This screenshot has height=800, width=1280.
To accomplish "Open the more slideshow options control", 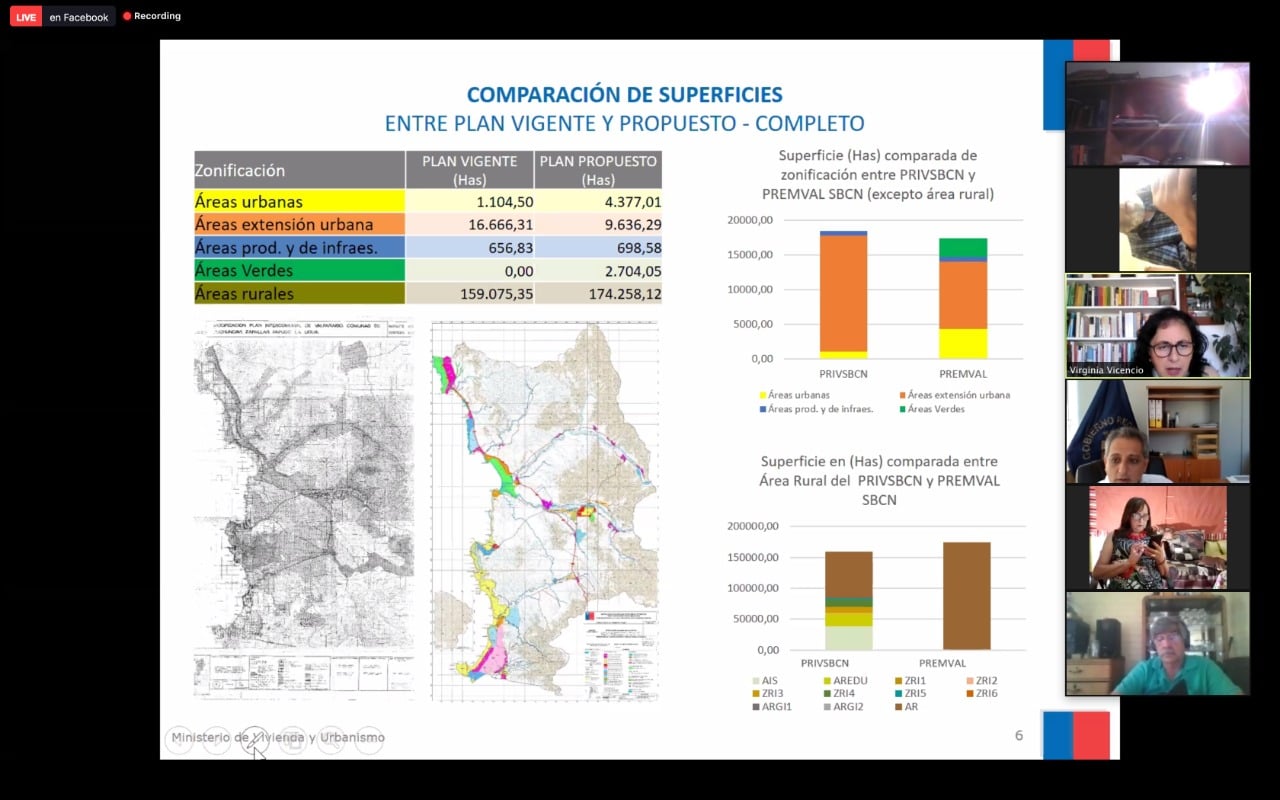I will (369, 740).
